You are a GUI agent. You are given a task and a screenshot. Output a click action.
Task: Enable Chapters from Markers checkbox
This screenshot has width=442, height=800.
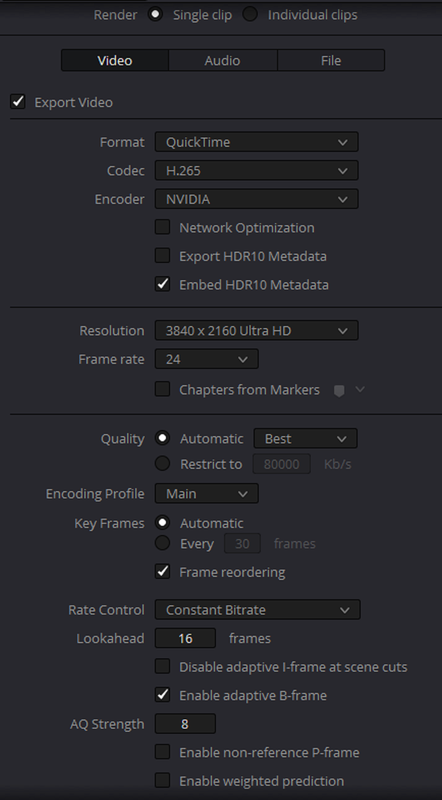(162, 389)
